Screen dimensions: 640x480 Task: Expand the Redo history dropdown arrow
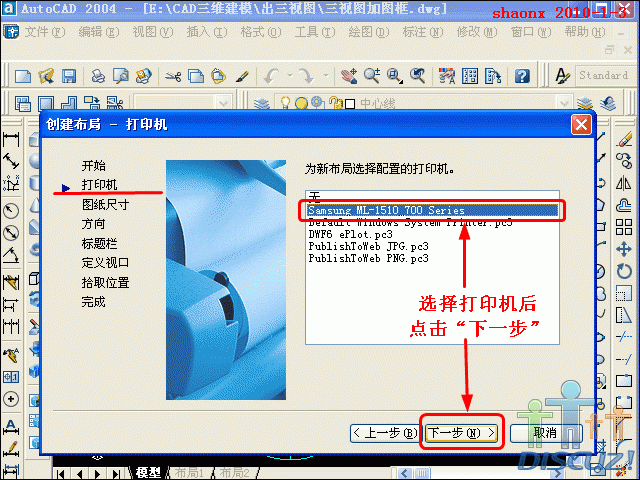click(326, 76)
